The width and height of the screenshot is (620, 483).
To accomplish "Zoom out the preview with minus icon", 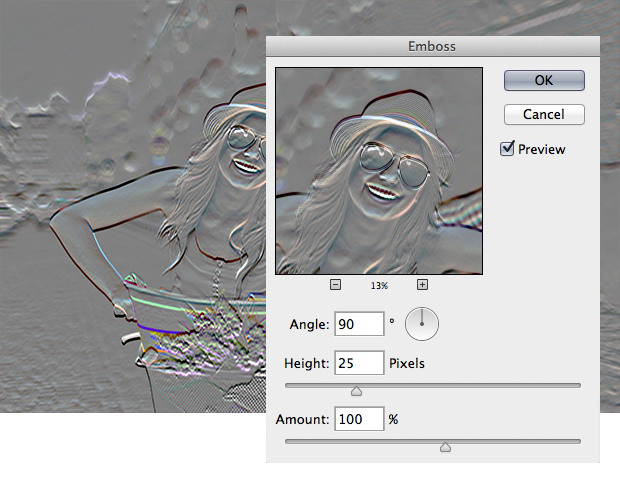I will click(x=335, y=285).
